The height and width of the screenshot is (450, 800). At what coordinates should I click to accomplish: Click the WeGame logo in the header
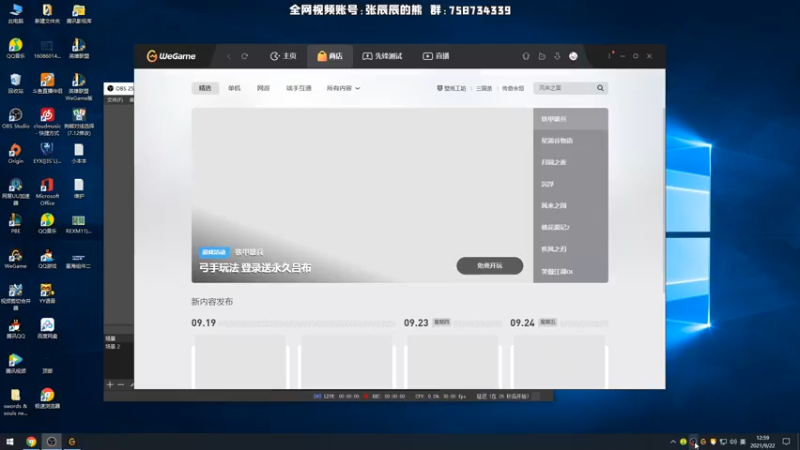click(171, 56)
